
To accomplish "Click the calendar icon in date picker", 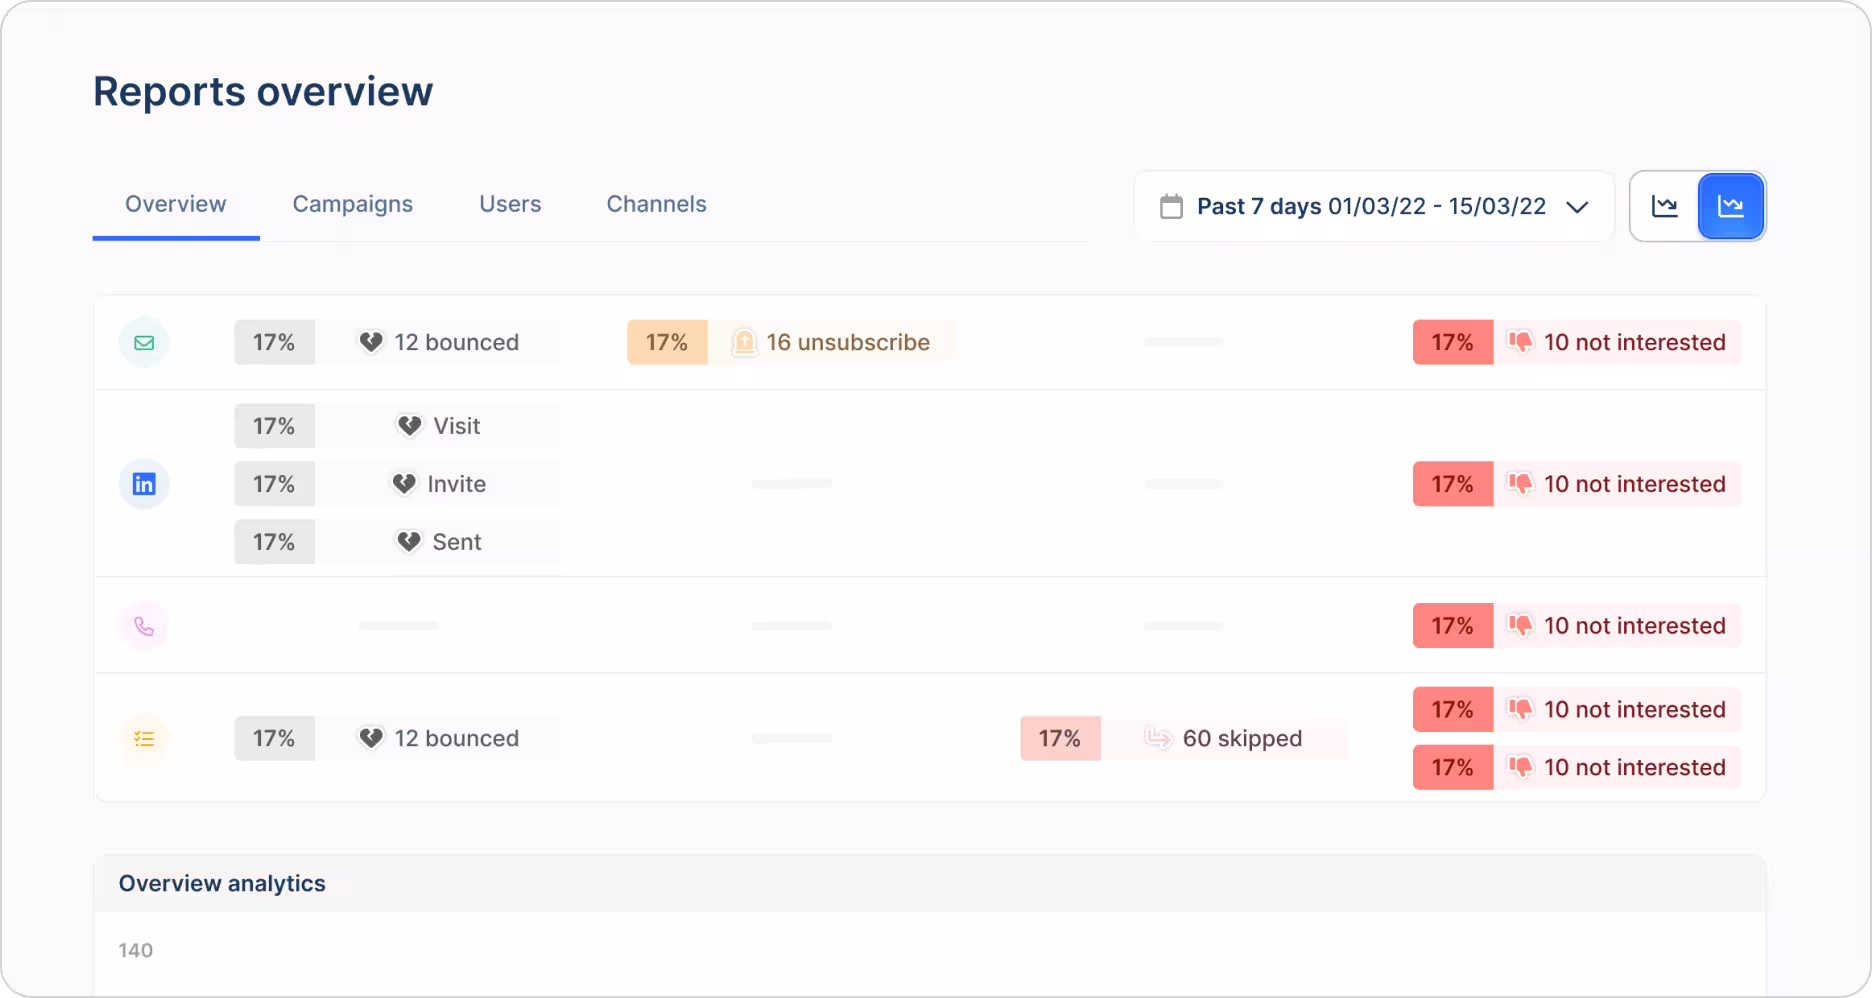I will (x=1171, y=207).
